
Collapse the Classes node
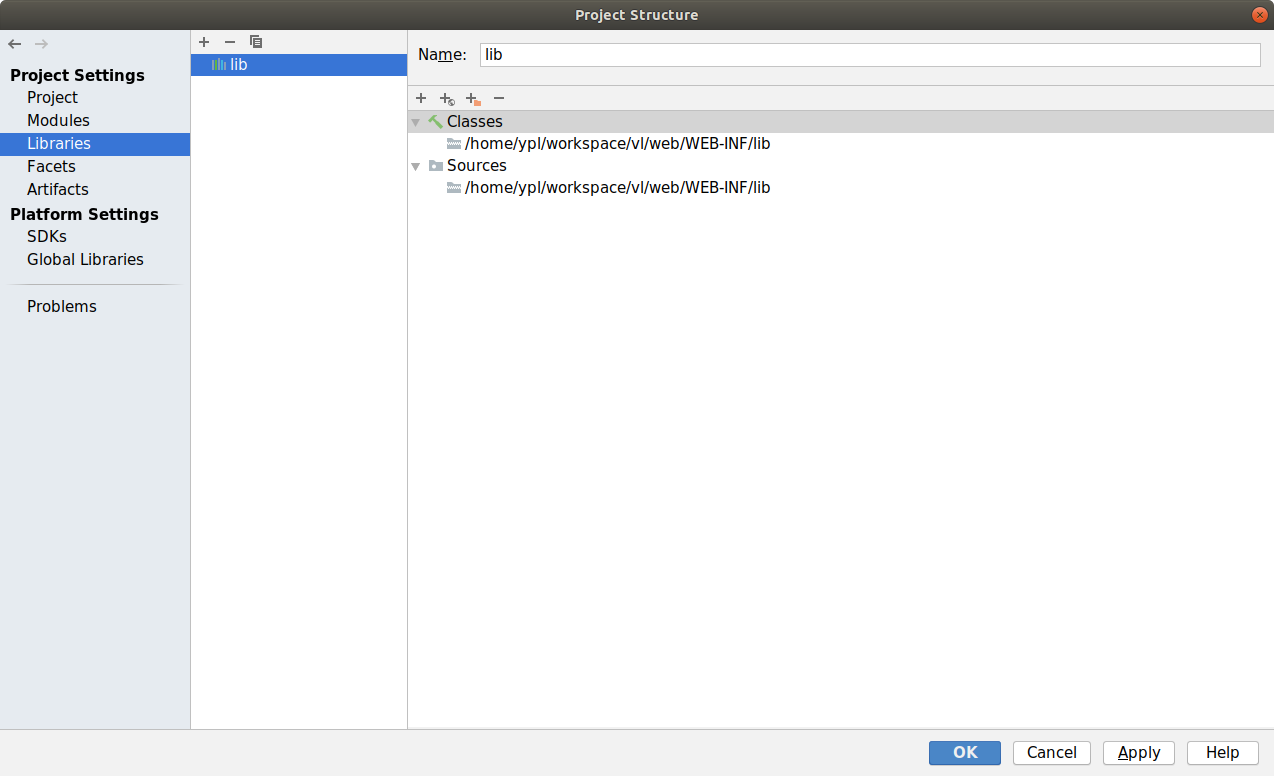point(416,122)
